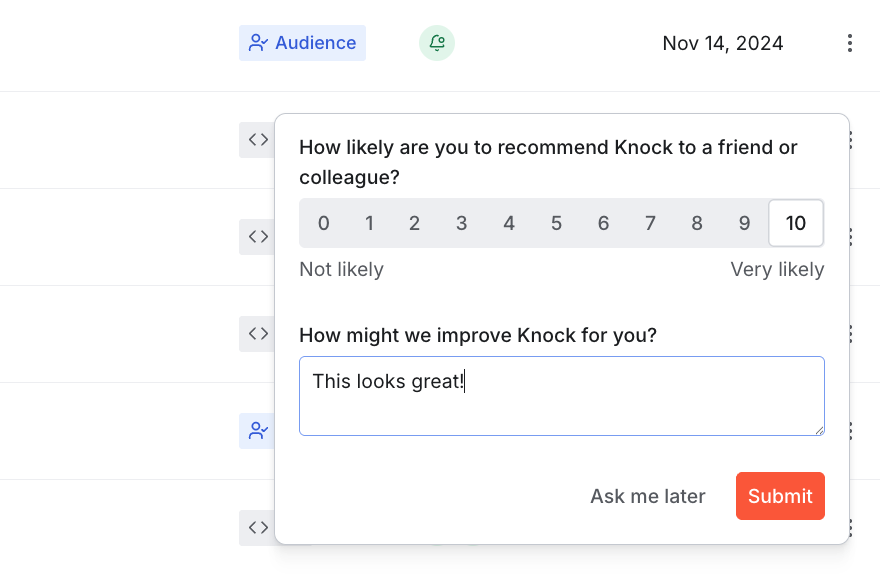
Task: Select rating 8 on the survey scale
Action: (x=697, y=223)
